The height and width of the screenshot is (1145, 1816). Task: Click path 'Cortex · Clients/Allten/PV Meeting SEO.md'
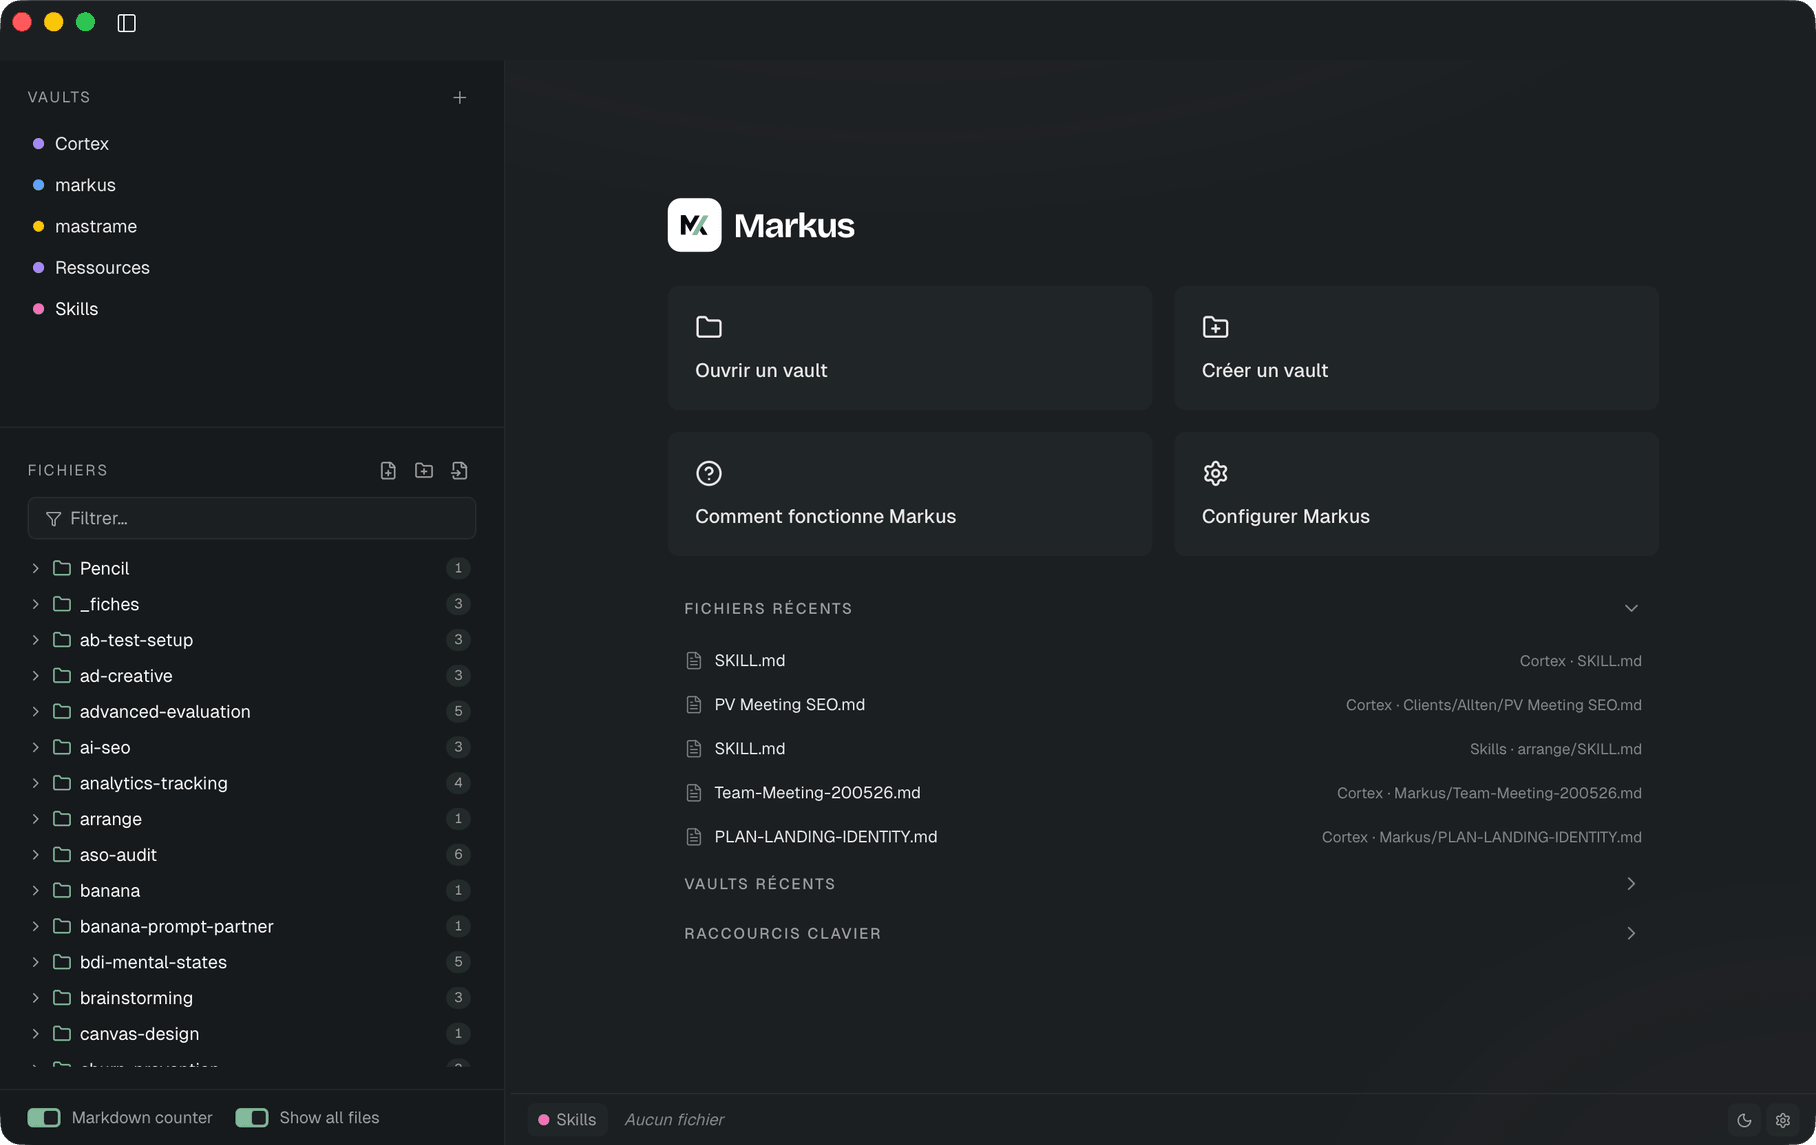coord(1493,705)
